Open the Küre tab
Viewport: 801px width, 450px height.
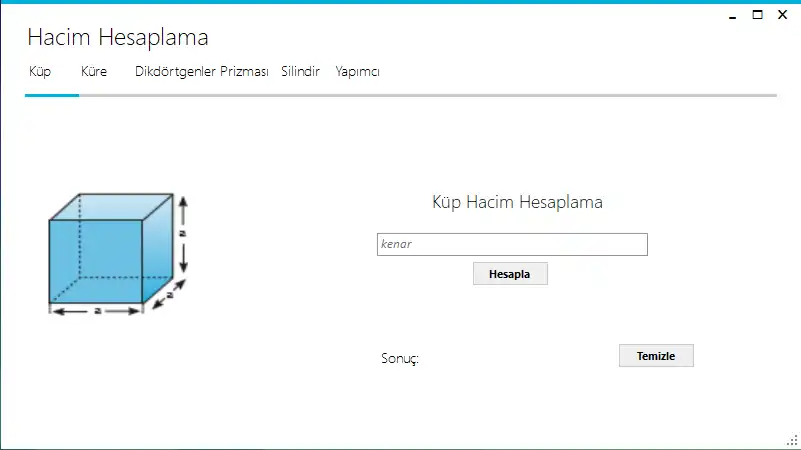point(94,72)
